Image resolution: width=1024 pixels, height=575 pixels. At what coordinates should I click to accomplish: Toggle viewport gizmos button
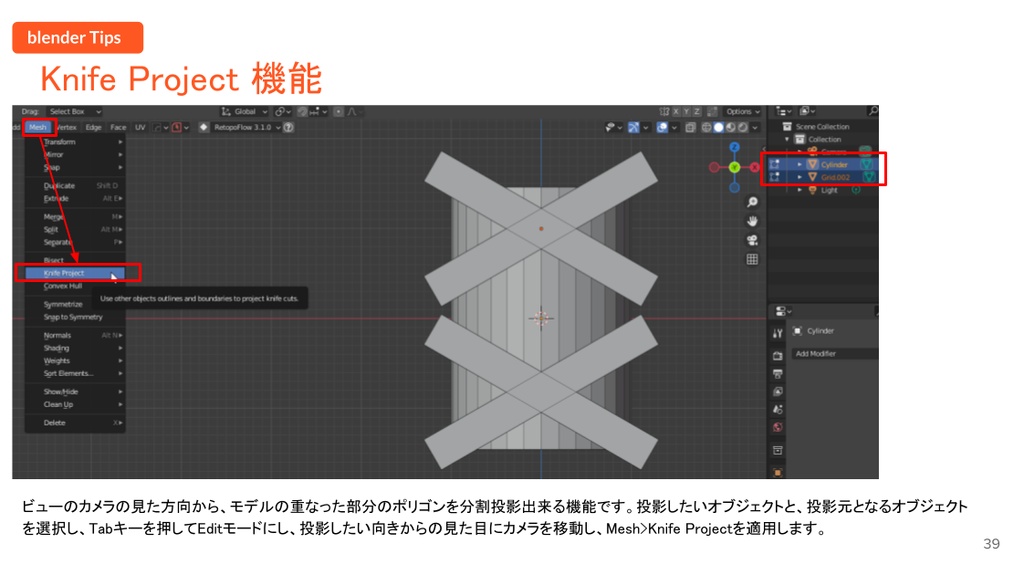click(633, 127)
